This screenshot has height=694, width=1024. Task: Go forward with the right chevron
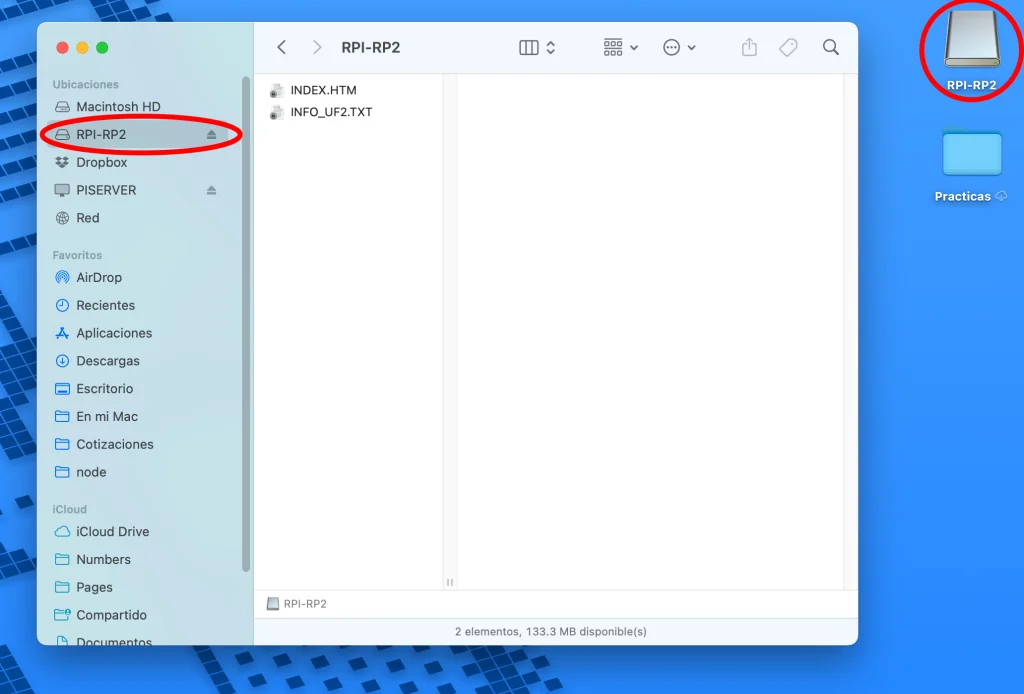(x=317, y=47)
